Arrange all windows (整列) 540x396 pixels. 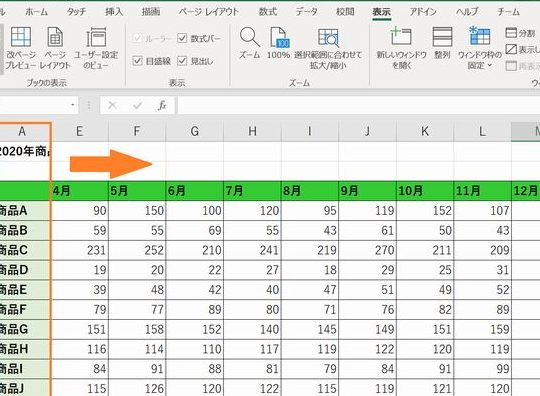pos(442,43)
